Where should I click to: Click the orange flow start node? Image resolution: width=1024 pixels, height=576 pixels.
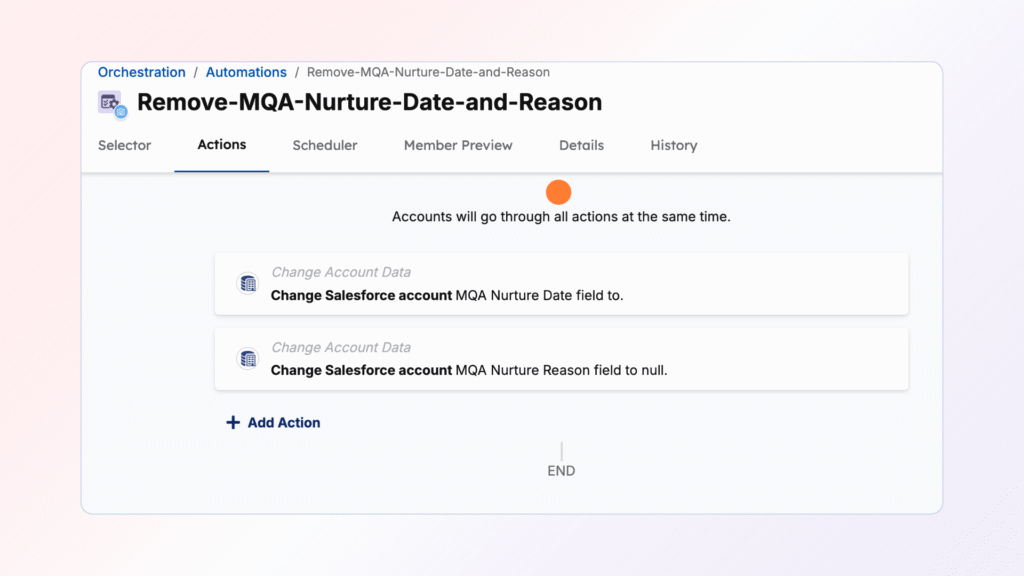558,191
